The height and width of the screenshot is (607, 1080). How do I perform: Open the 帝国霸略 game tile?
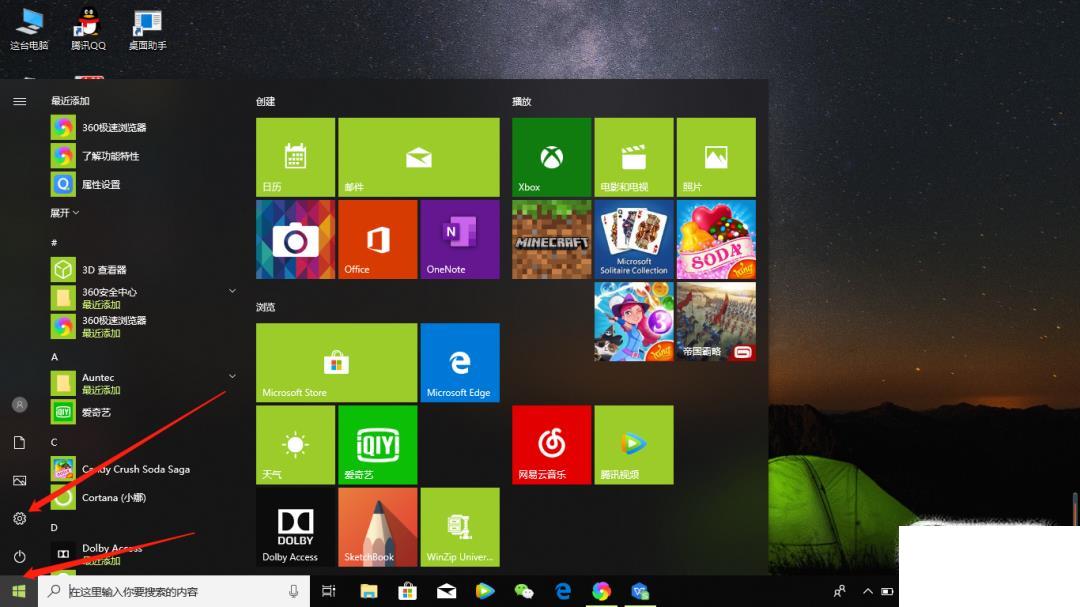pos(716,322)
